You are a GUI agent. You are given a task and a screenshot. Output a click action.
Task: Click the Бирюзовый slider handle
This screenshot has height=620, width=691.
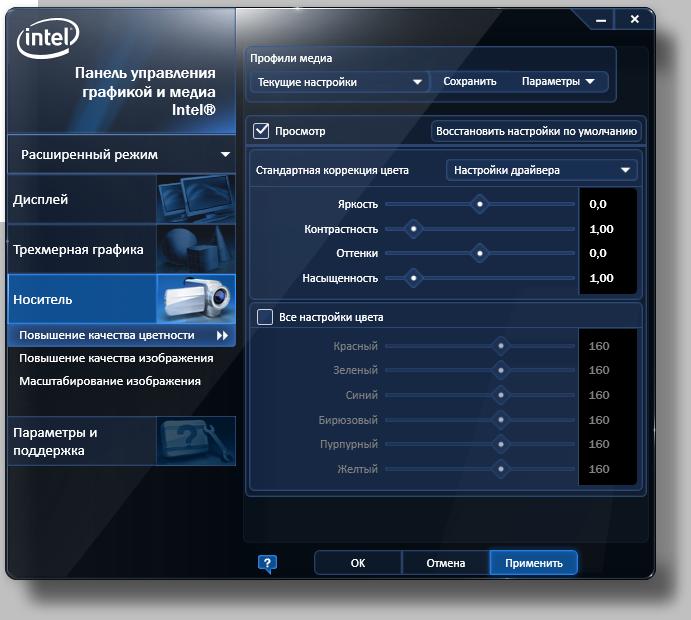coord(501,420)
